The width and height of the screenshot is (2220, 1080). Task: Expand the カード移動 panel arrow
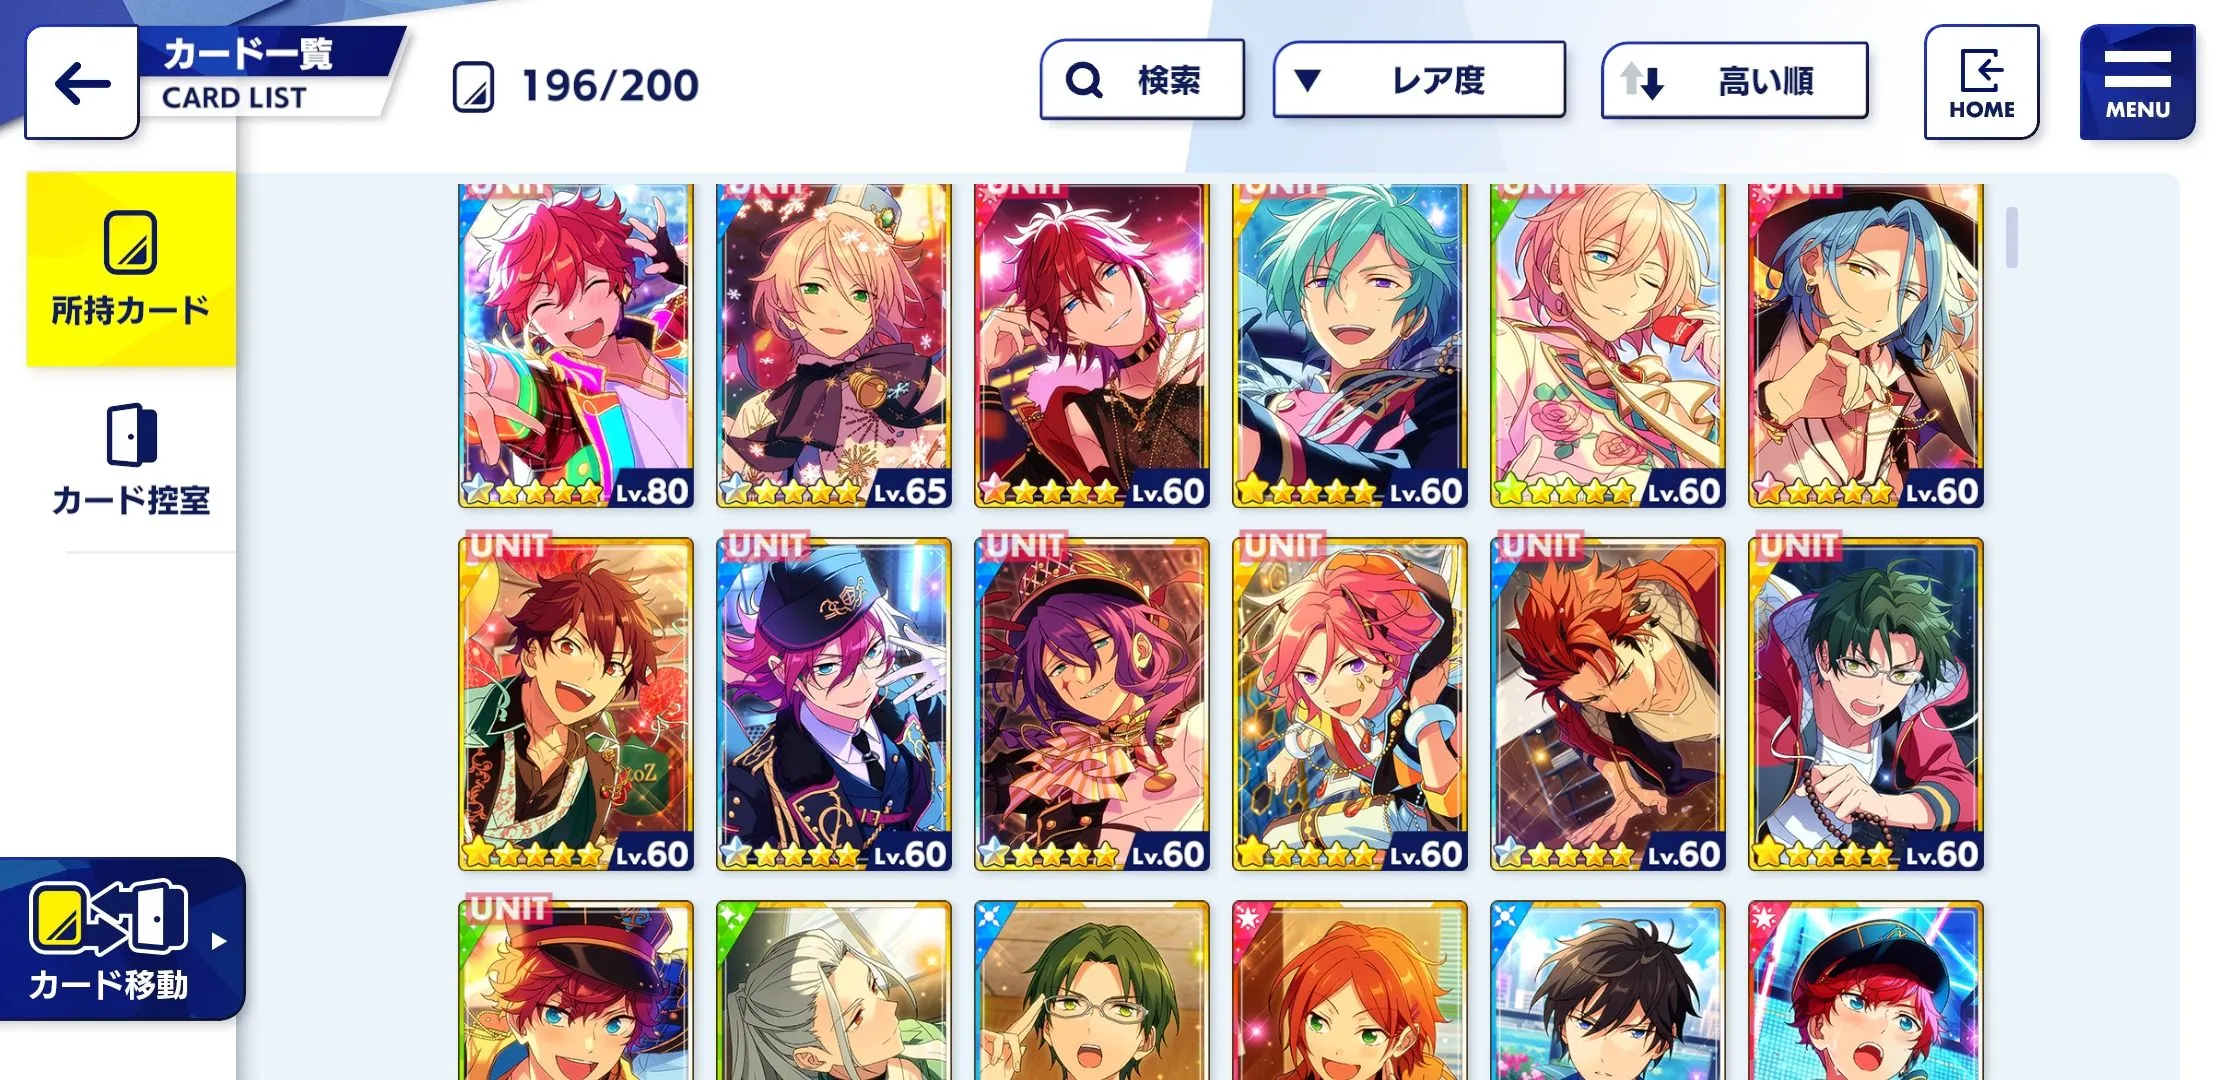219,941
